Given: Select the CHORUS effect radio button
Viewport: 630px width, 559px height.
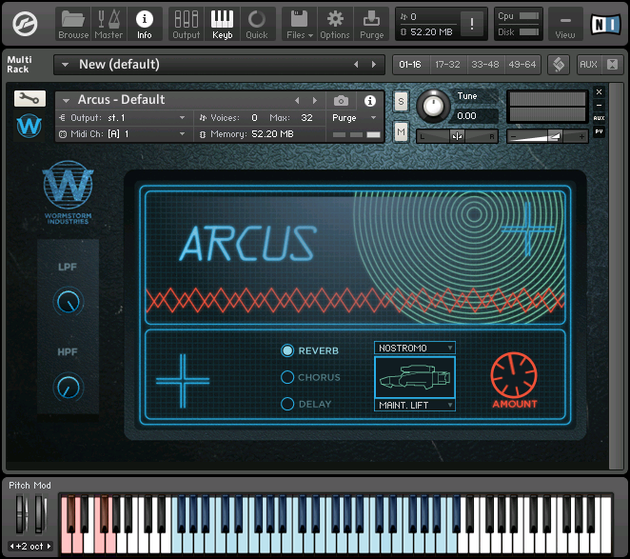Looking at the screenshot, I should click(x=287, y=377).
